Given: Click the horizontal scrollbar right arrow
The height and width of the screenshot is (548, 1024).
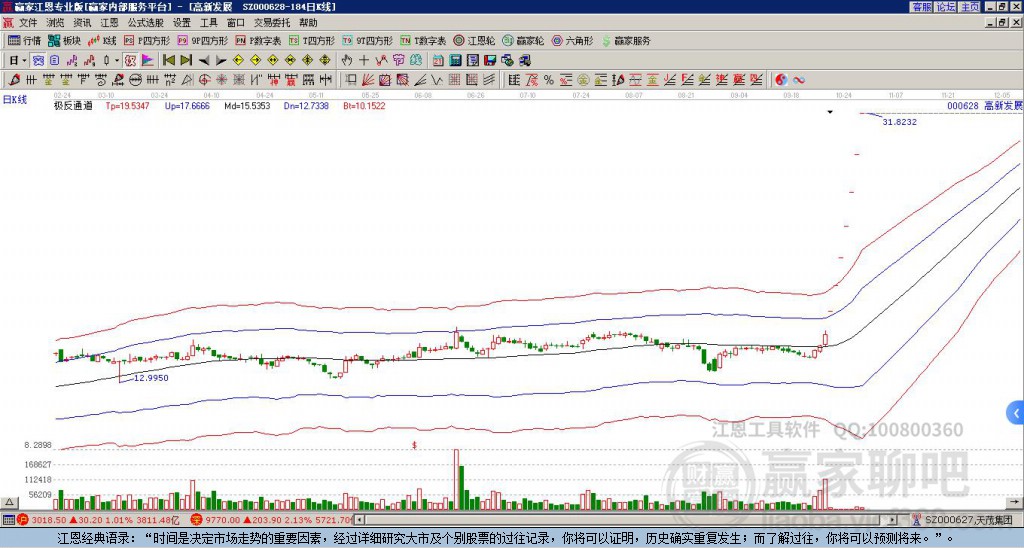Looking at the screenshot, I should [x=893, y=520].
